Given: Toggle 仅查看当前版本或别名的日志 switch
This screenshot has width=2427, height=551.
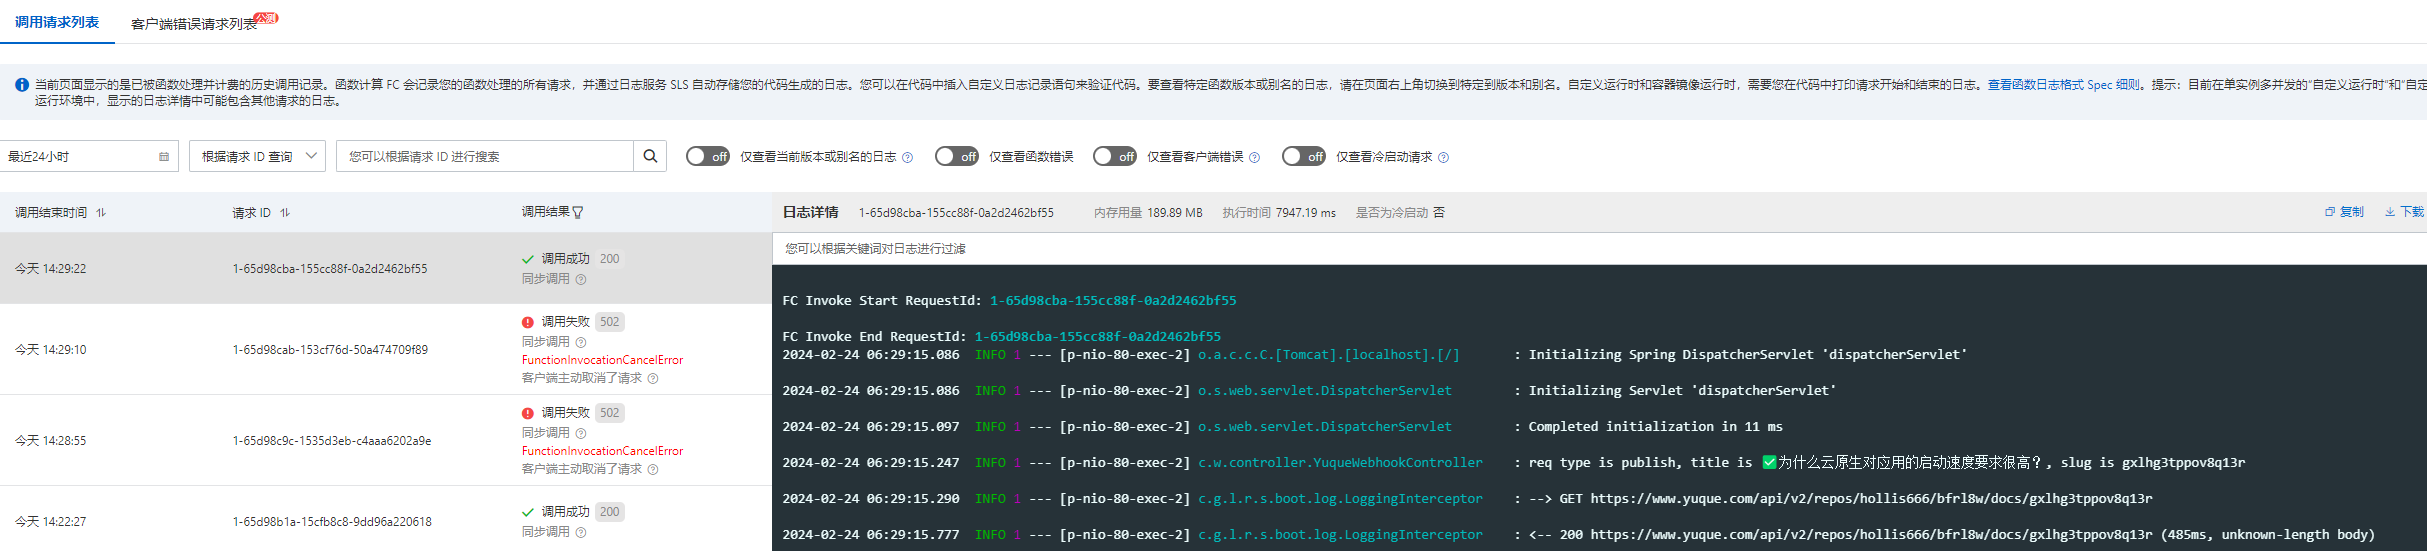Looking at the screenshot, I should 707,156.
